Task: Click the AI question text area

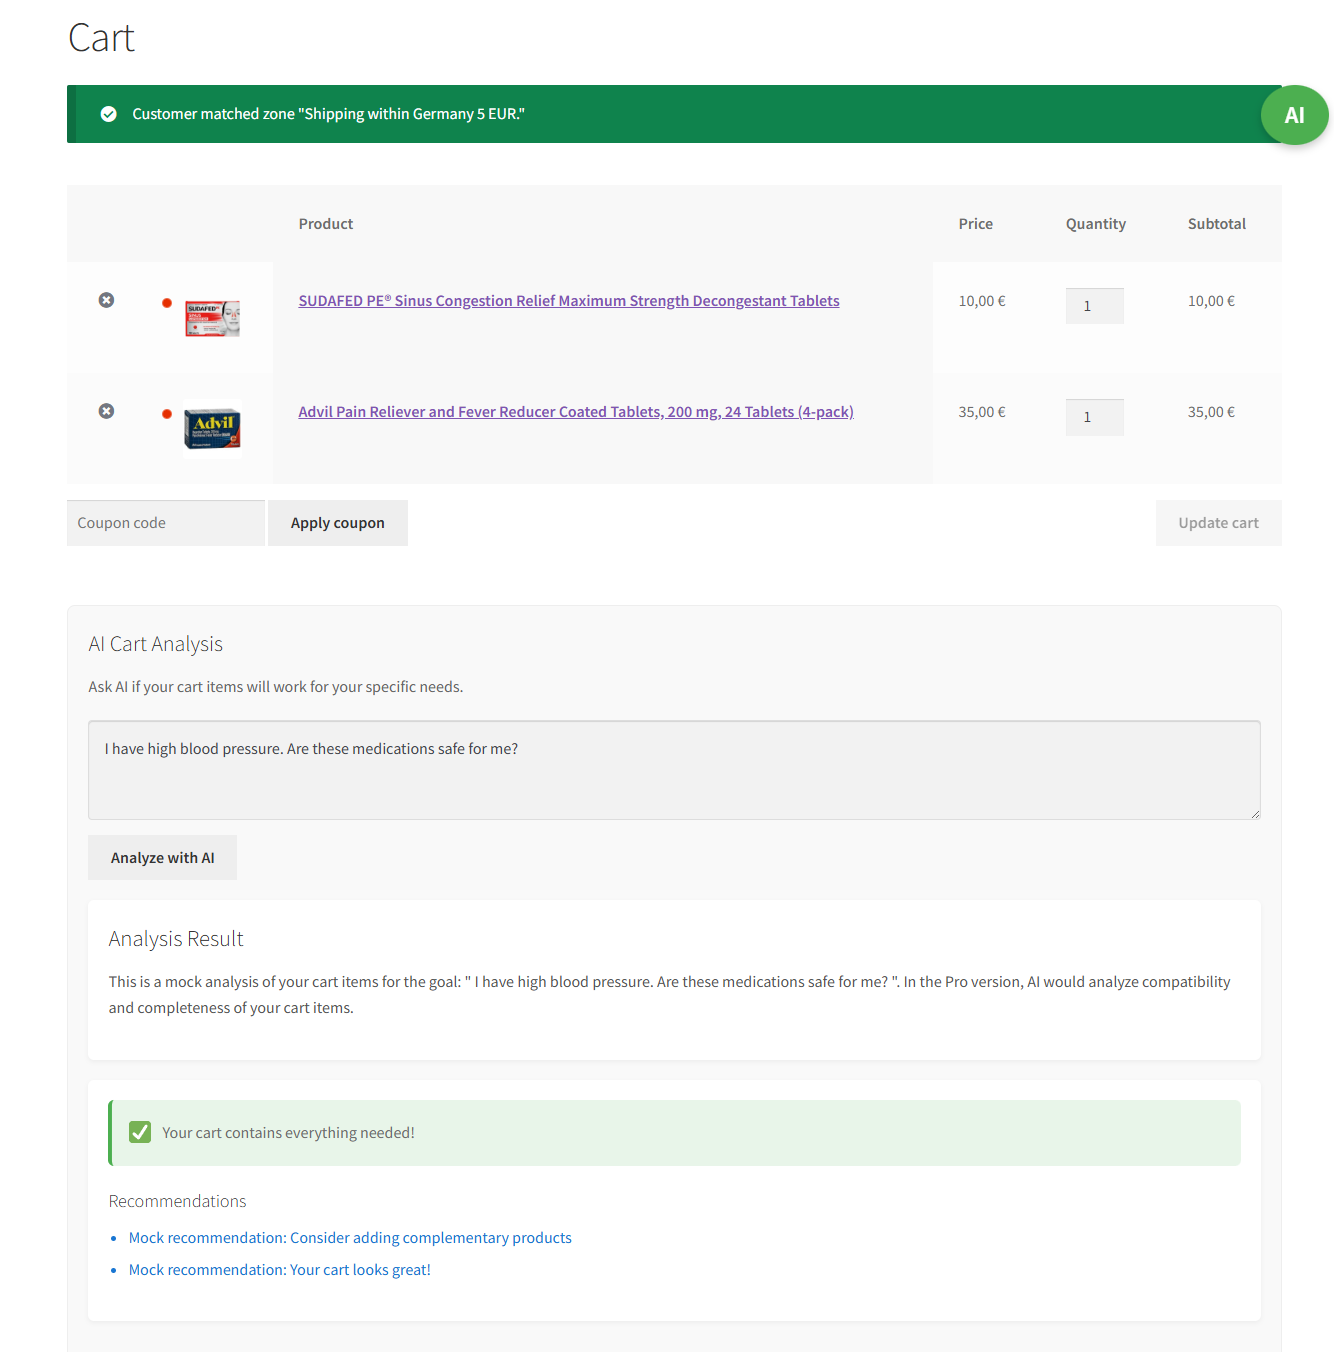Action: pos(674,770)
